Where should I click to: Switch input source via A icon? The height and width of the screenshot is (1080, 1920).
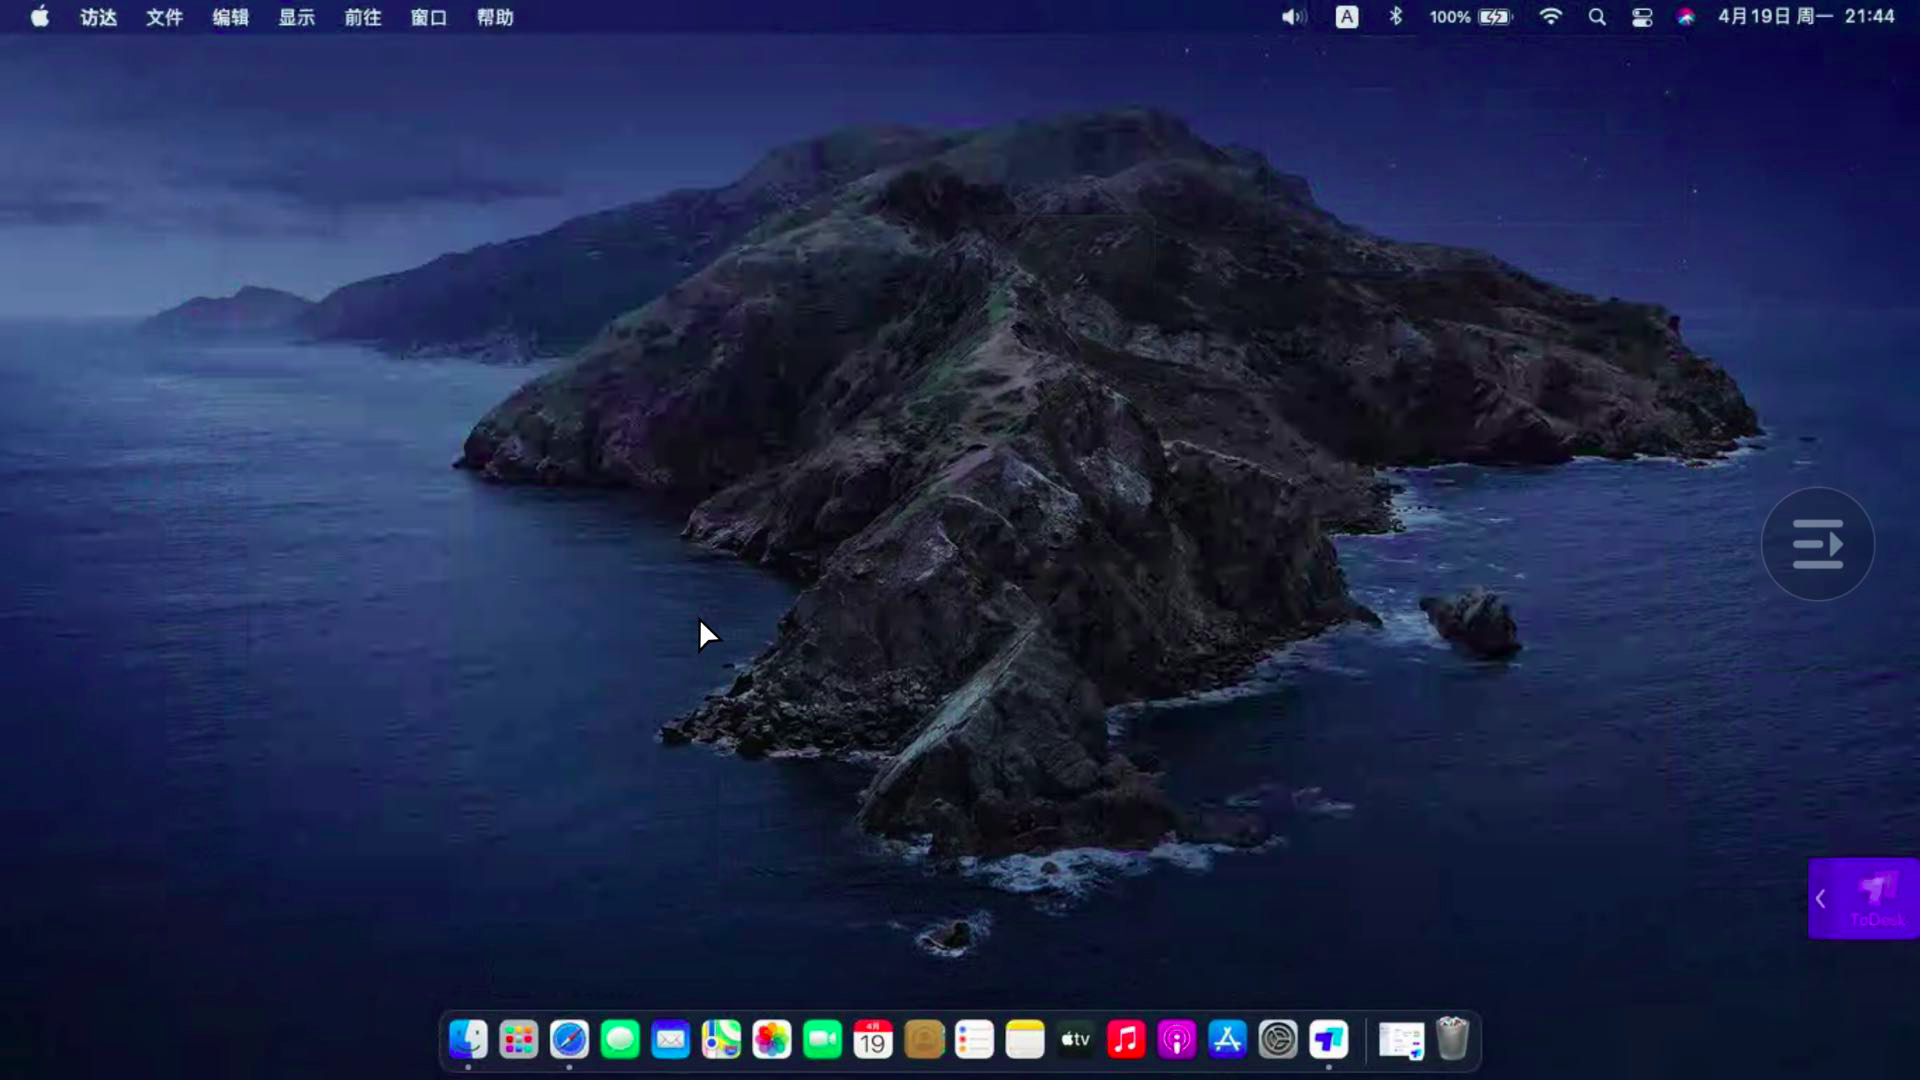(x=1347, y=17)
